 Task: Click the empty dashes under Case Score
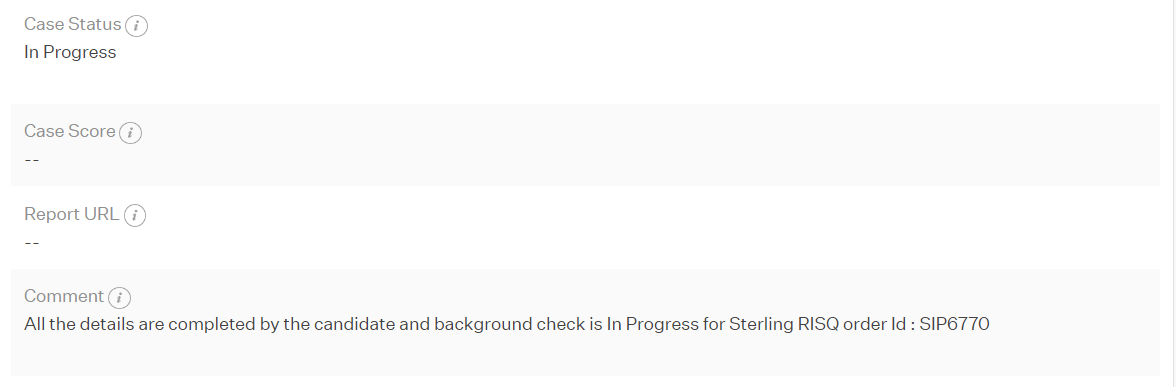(x=32, y=160)
